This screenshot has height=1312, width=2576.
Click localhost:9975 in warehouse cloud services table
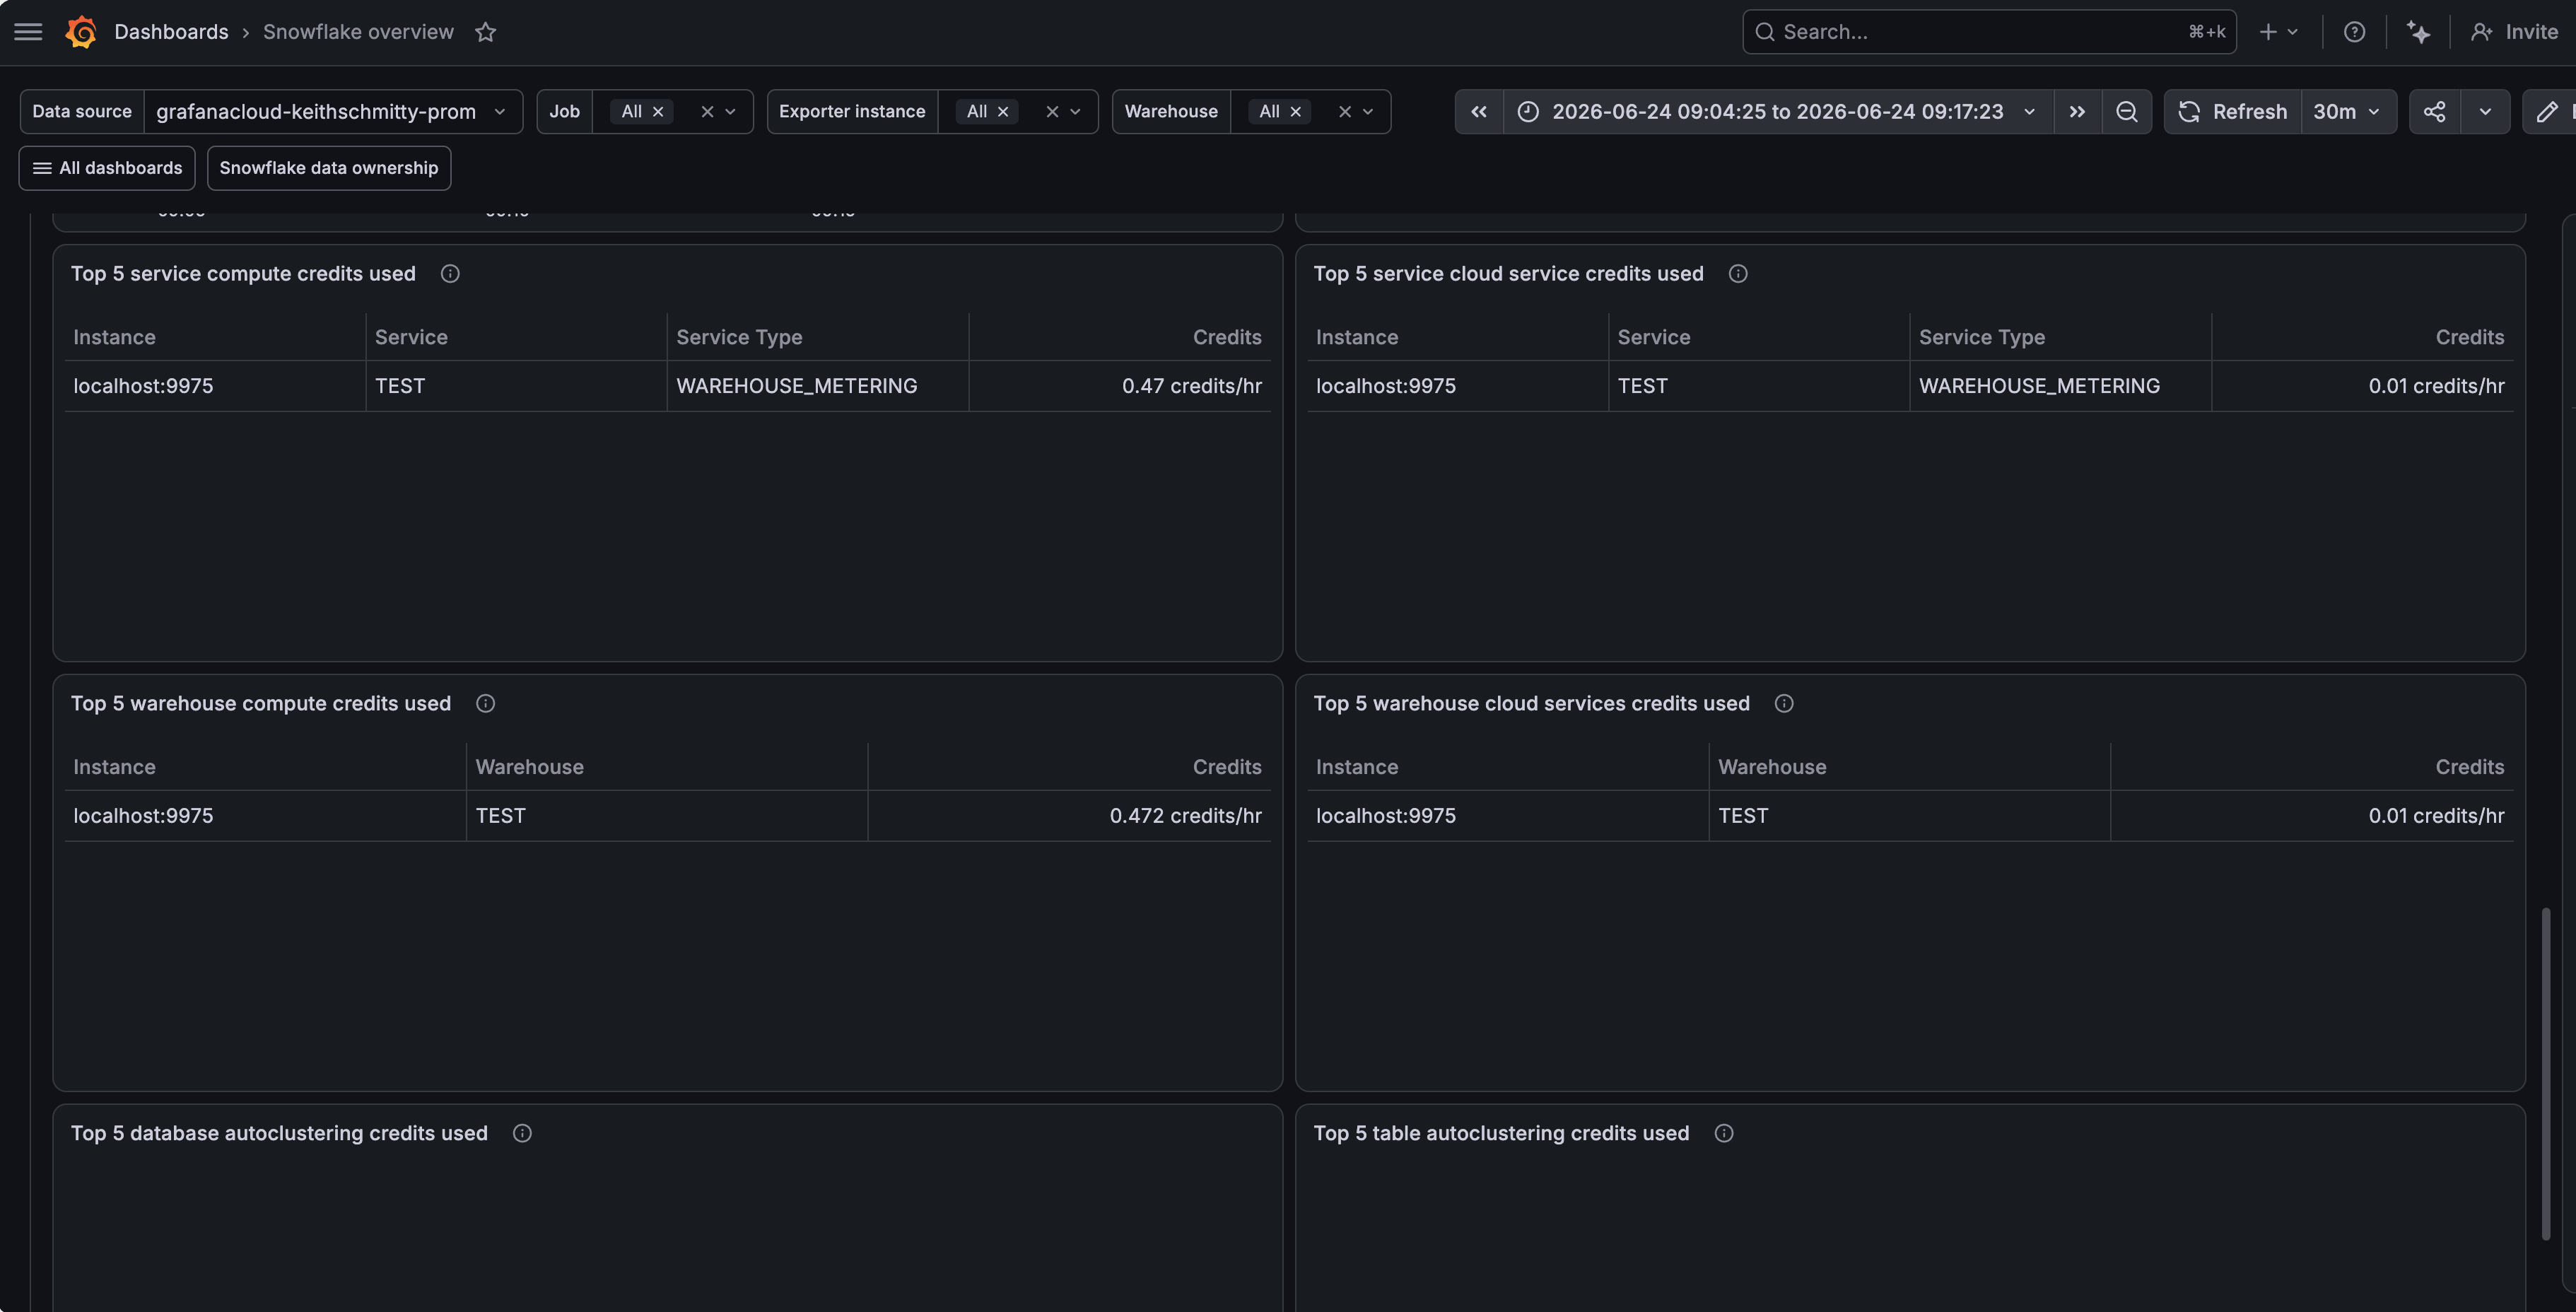(x=1386, y=816)
